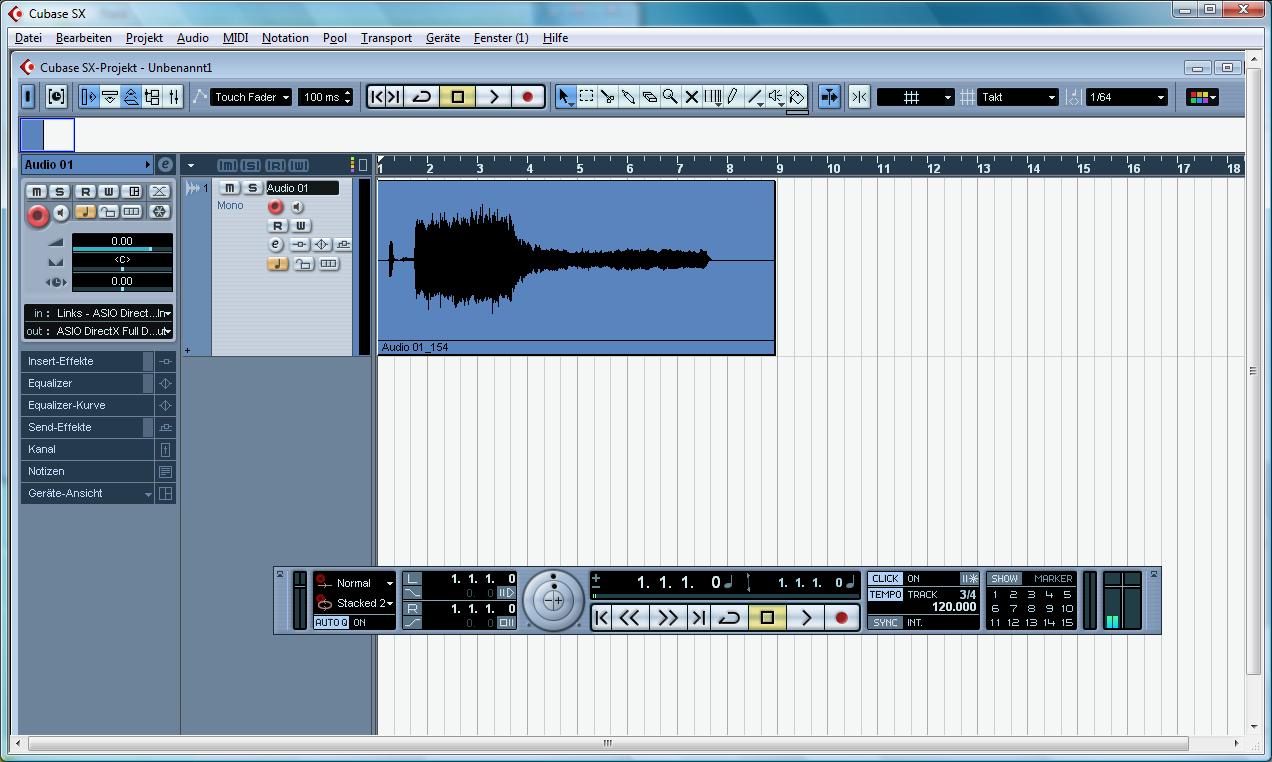Select the Mute X tool
This screenshot has width=1272, height=762.
click(x=691, y=97)
